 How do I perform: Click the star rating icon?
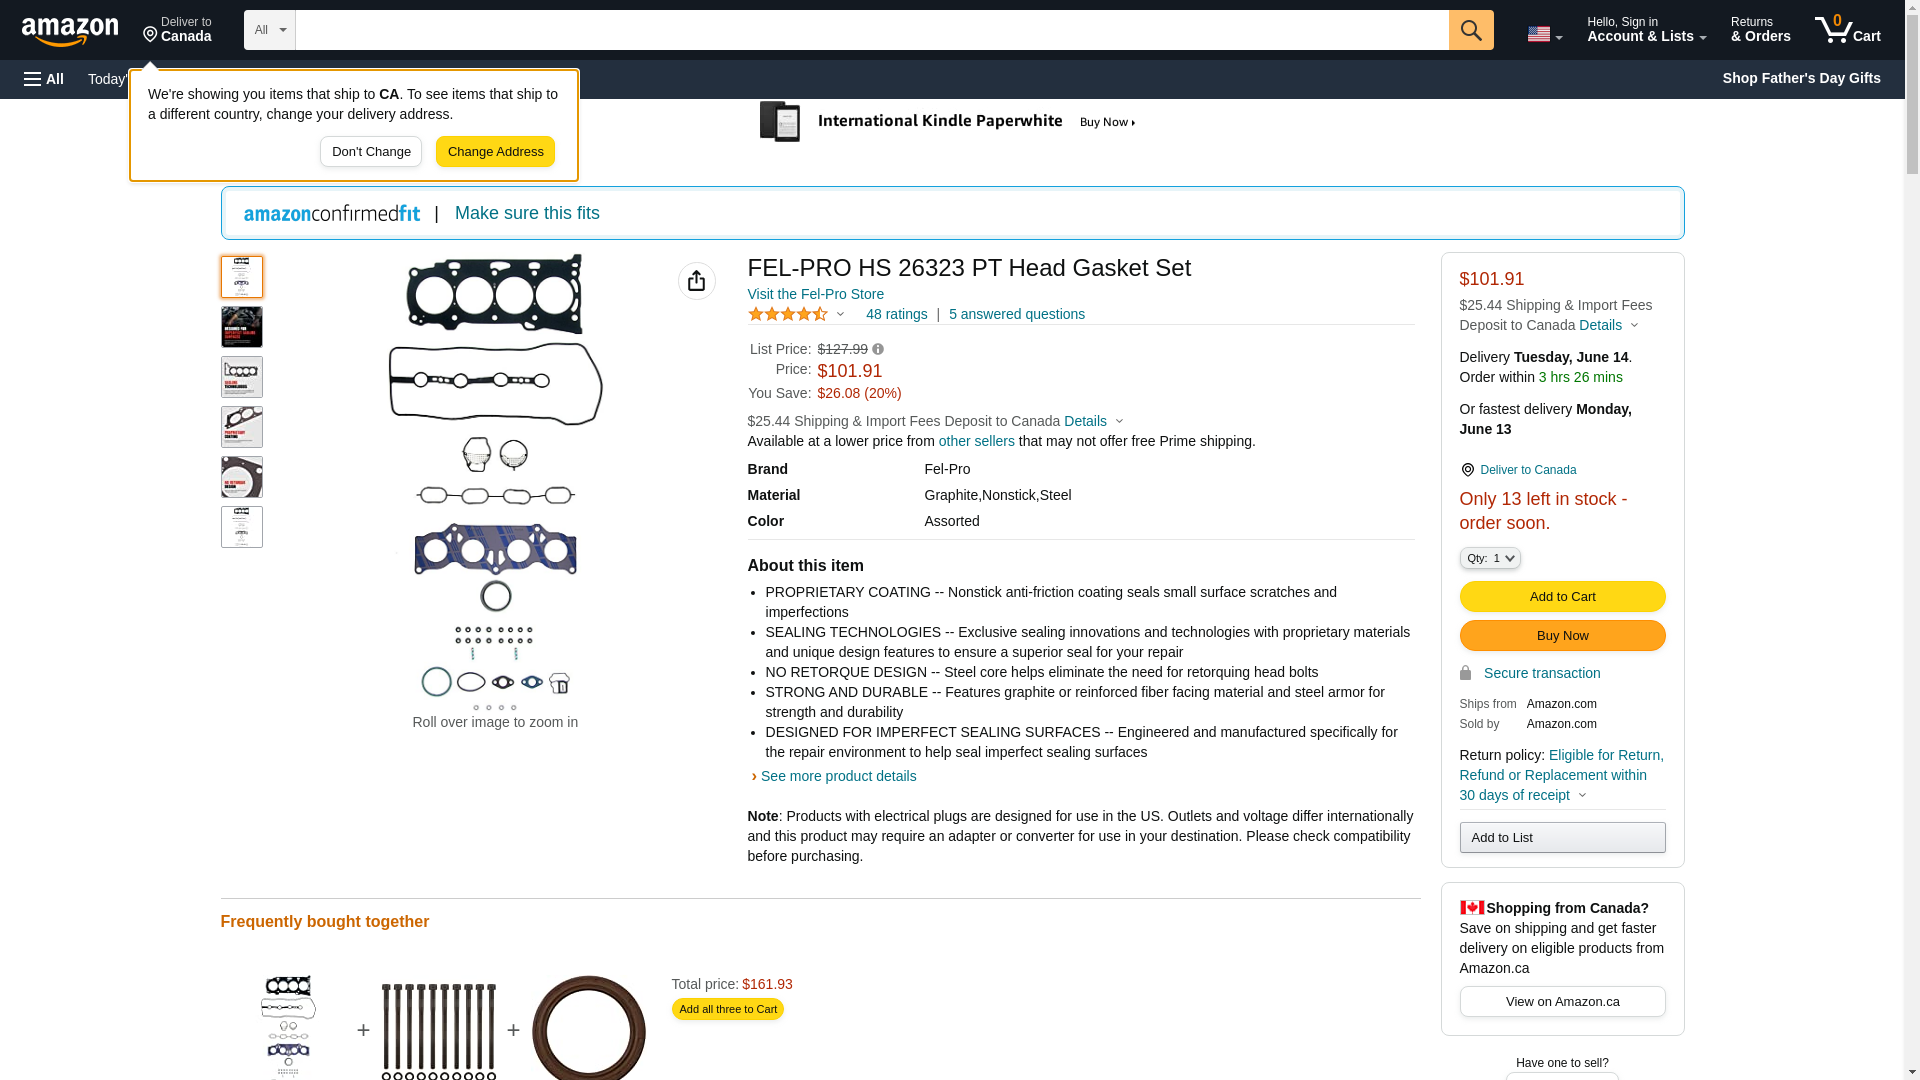click(788, 314)
